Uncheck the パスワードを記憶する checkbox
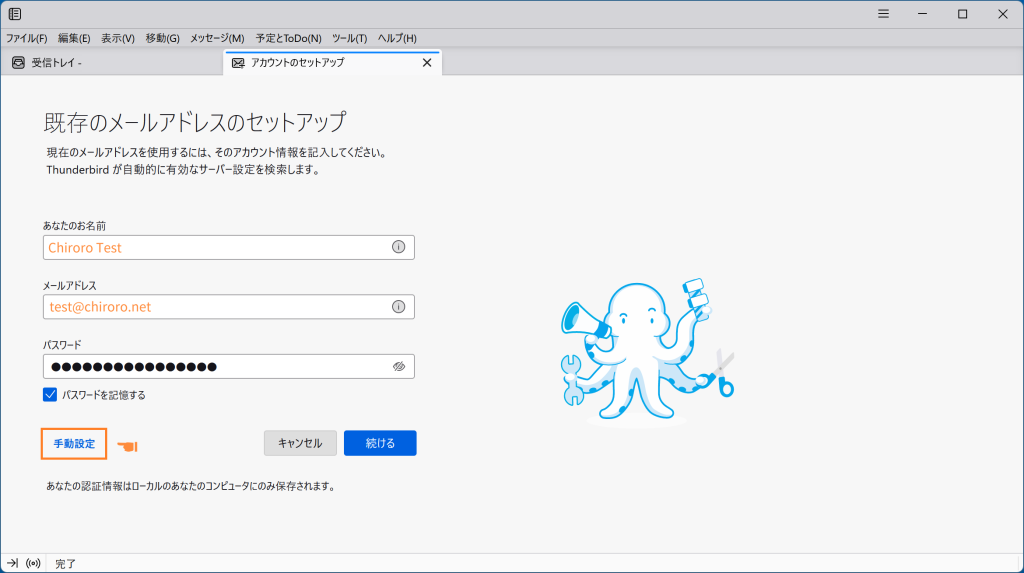1024x573 pixels. [50, 395]
